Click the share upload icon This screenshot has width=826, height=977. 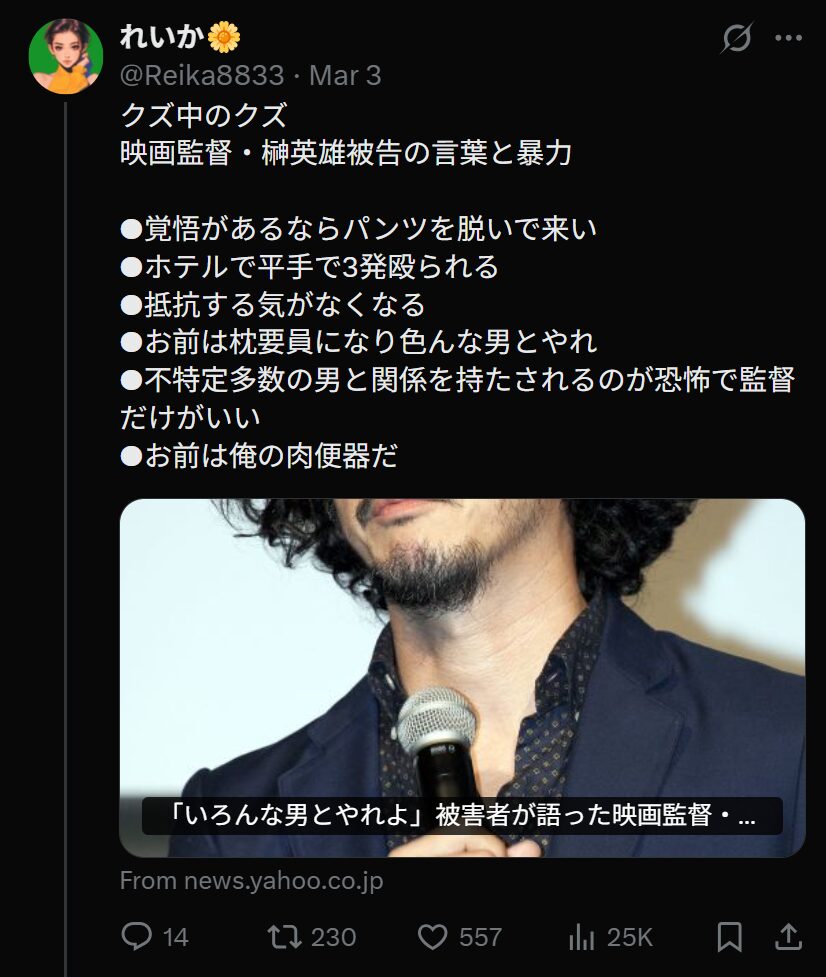click(788, 936)
